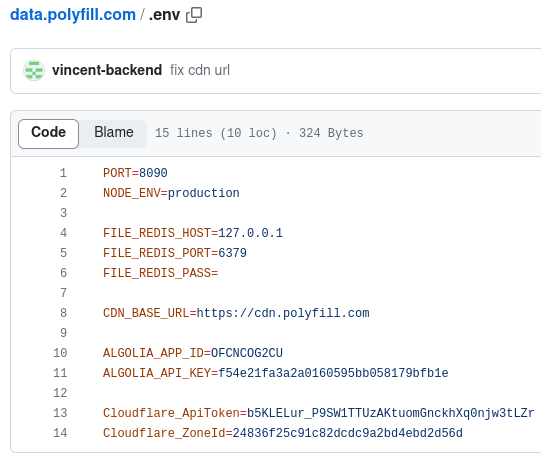
Task: Select empty line number 12
Action: pos(60,393)
